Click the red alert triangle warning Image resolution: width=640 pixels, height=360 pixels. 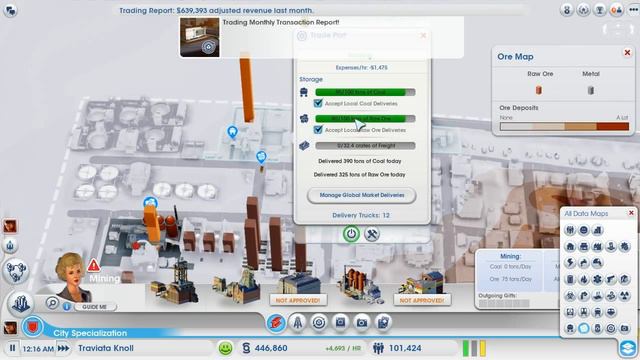coord(93,265)
